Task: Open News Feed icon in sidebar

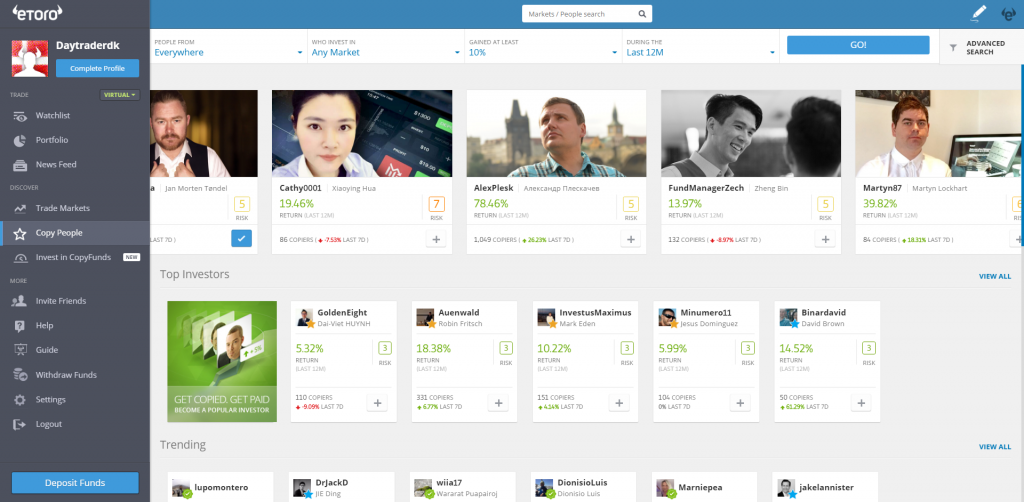Action: pos(20,165)
